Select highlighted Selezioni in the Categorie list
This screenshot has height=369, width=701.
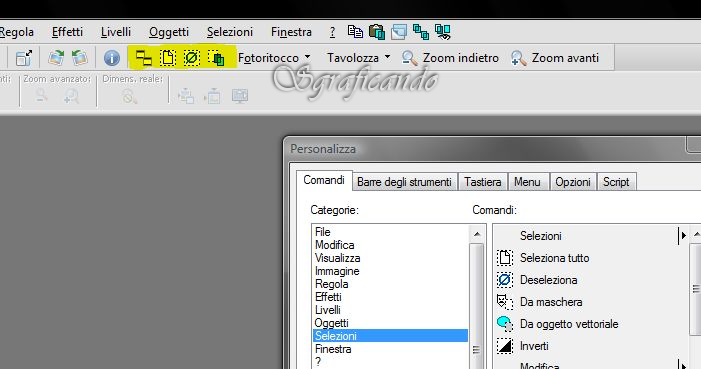point(390,335)
